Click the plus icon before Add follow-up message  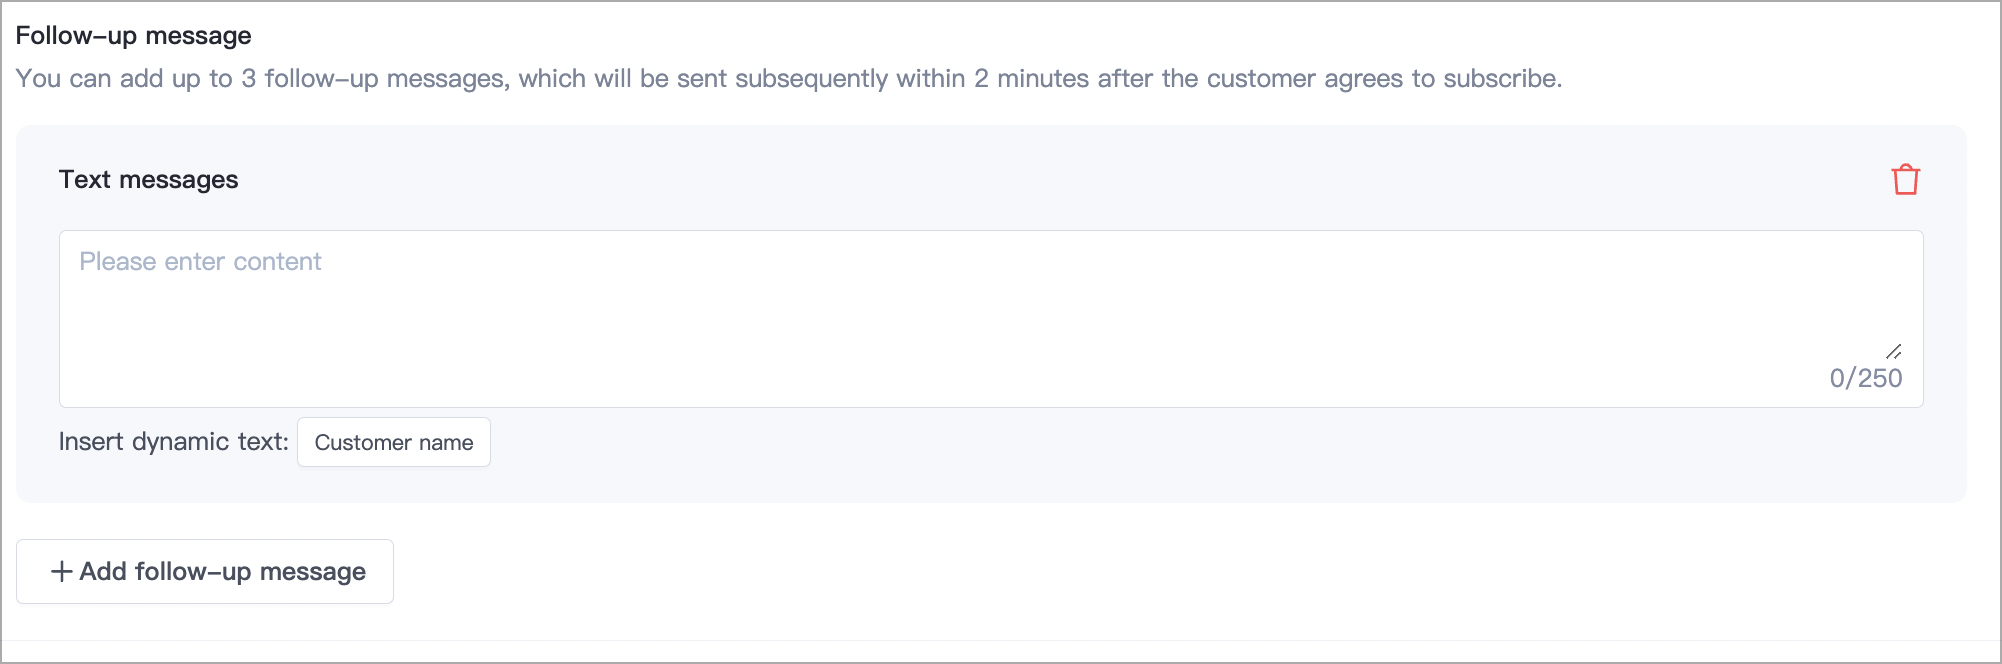[62, 571]
